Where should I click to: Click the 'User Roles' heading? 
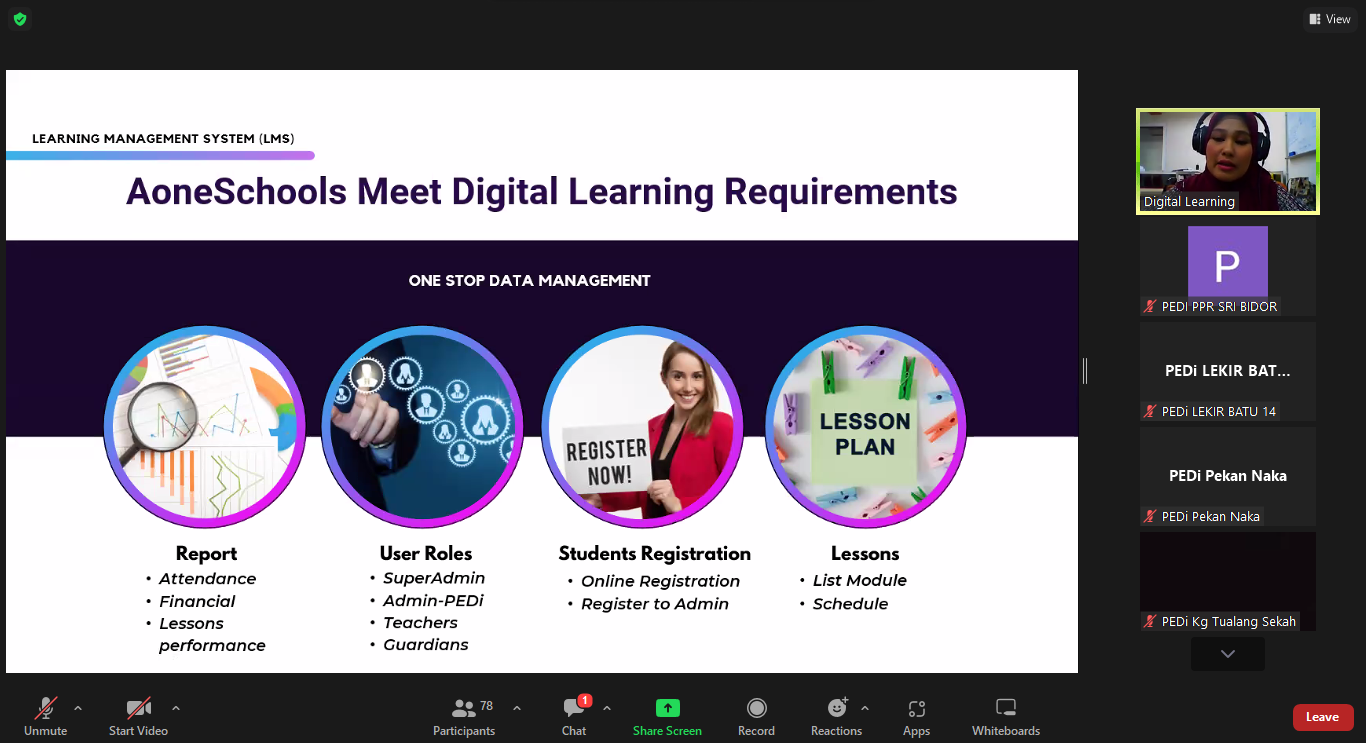[x=426, y=553]
